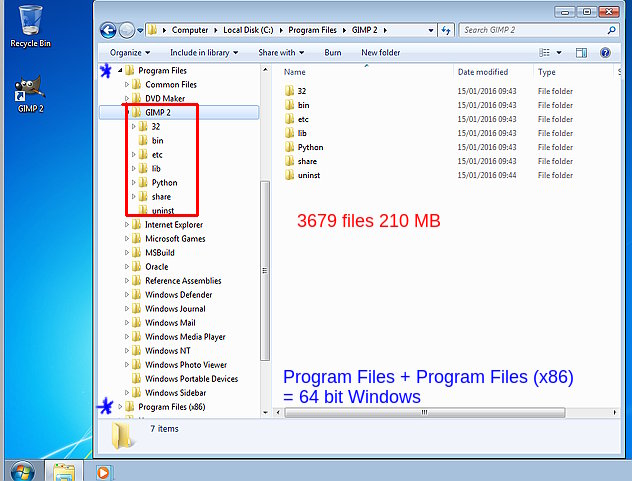Screen dimensions: 632x481
Task: Open Windows Media Player from taskbar
Action: (x=103, y=472)
